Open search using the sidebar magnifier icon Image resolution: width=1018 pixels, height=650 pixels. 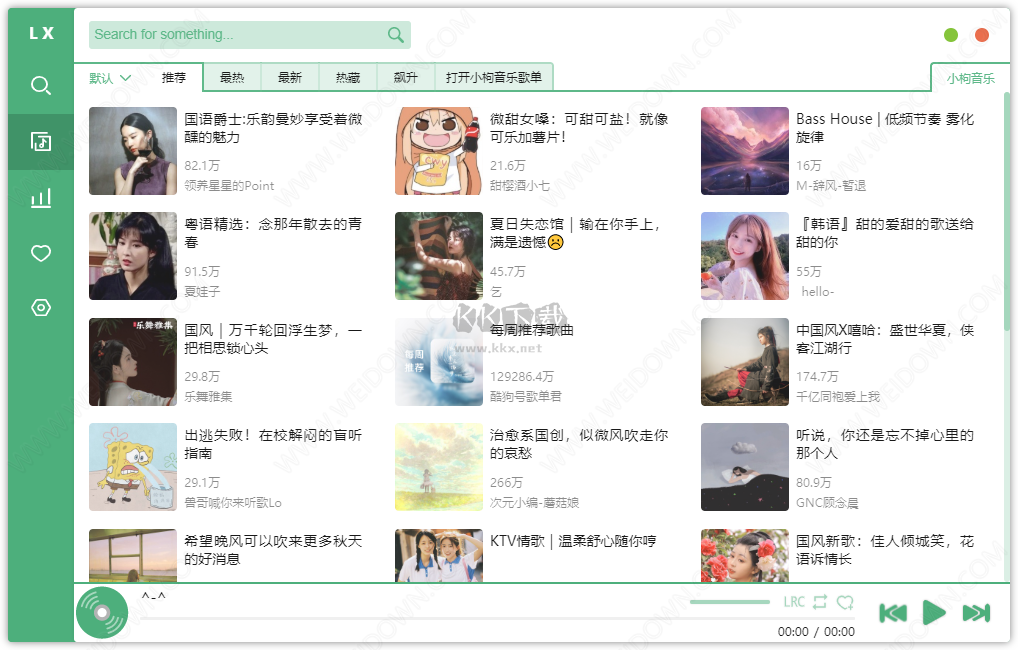(x=40, y=86)
